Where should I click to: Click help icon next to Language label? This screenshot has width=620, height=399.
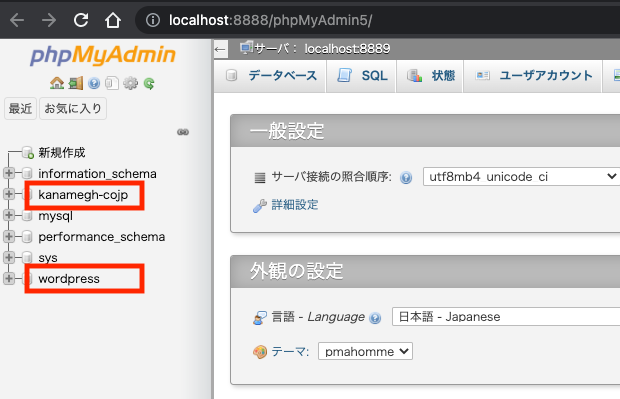point(375,318)
